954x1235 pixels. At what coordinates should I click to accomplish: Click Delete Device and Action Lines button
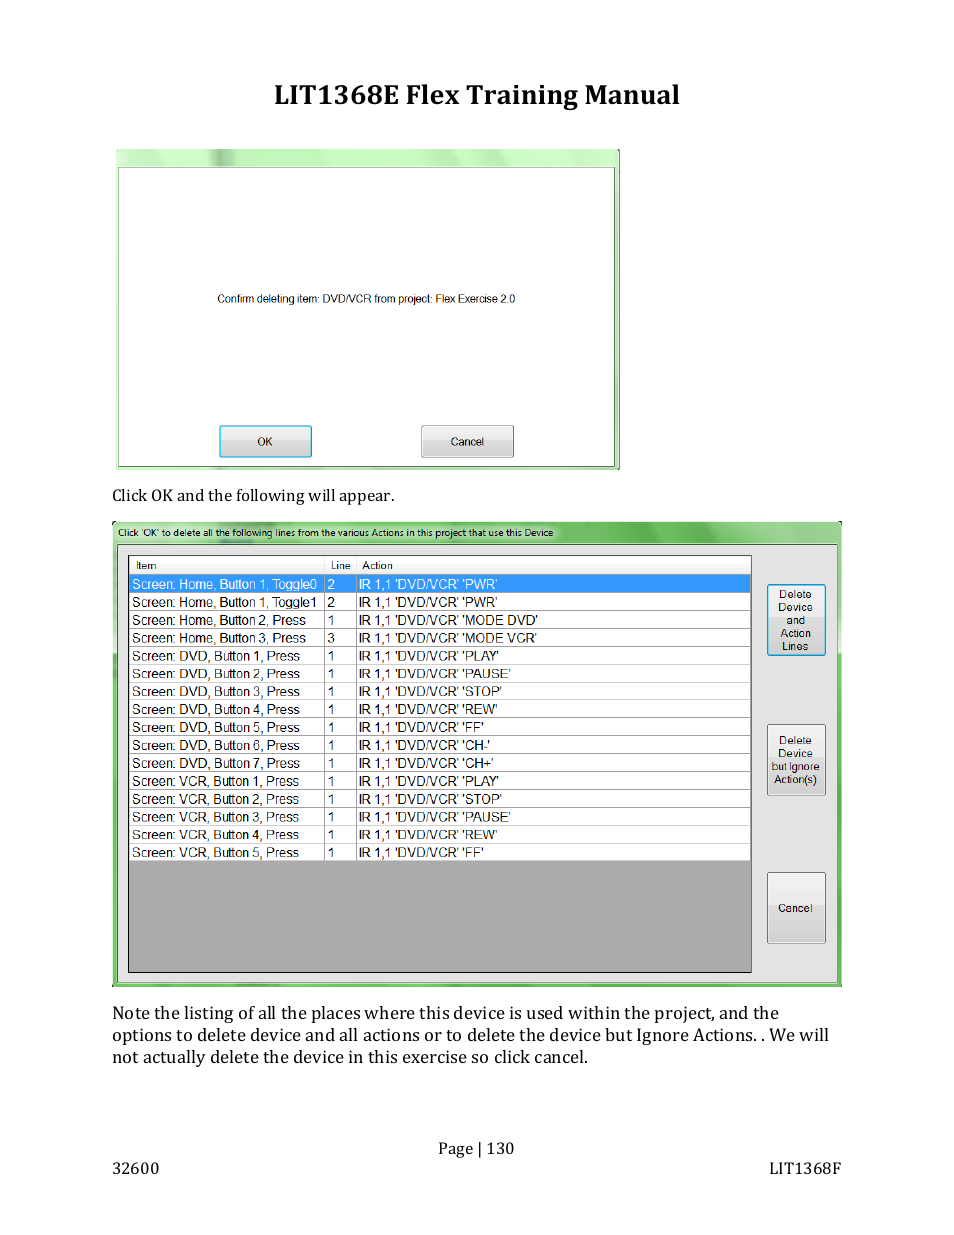pos(796,620)
